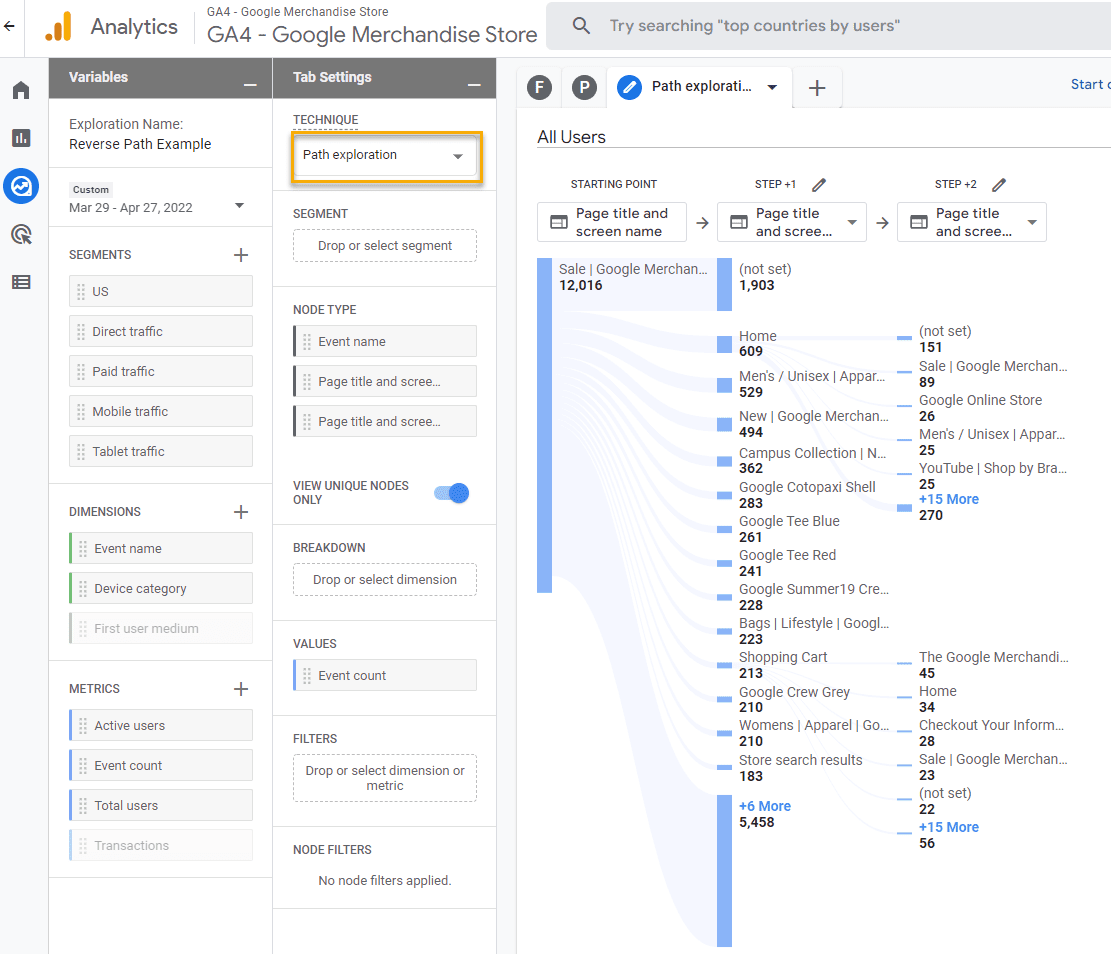Open the Explore icon in sidebar
Viewport: 1111px width, 954px height.
pos(21,186)
